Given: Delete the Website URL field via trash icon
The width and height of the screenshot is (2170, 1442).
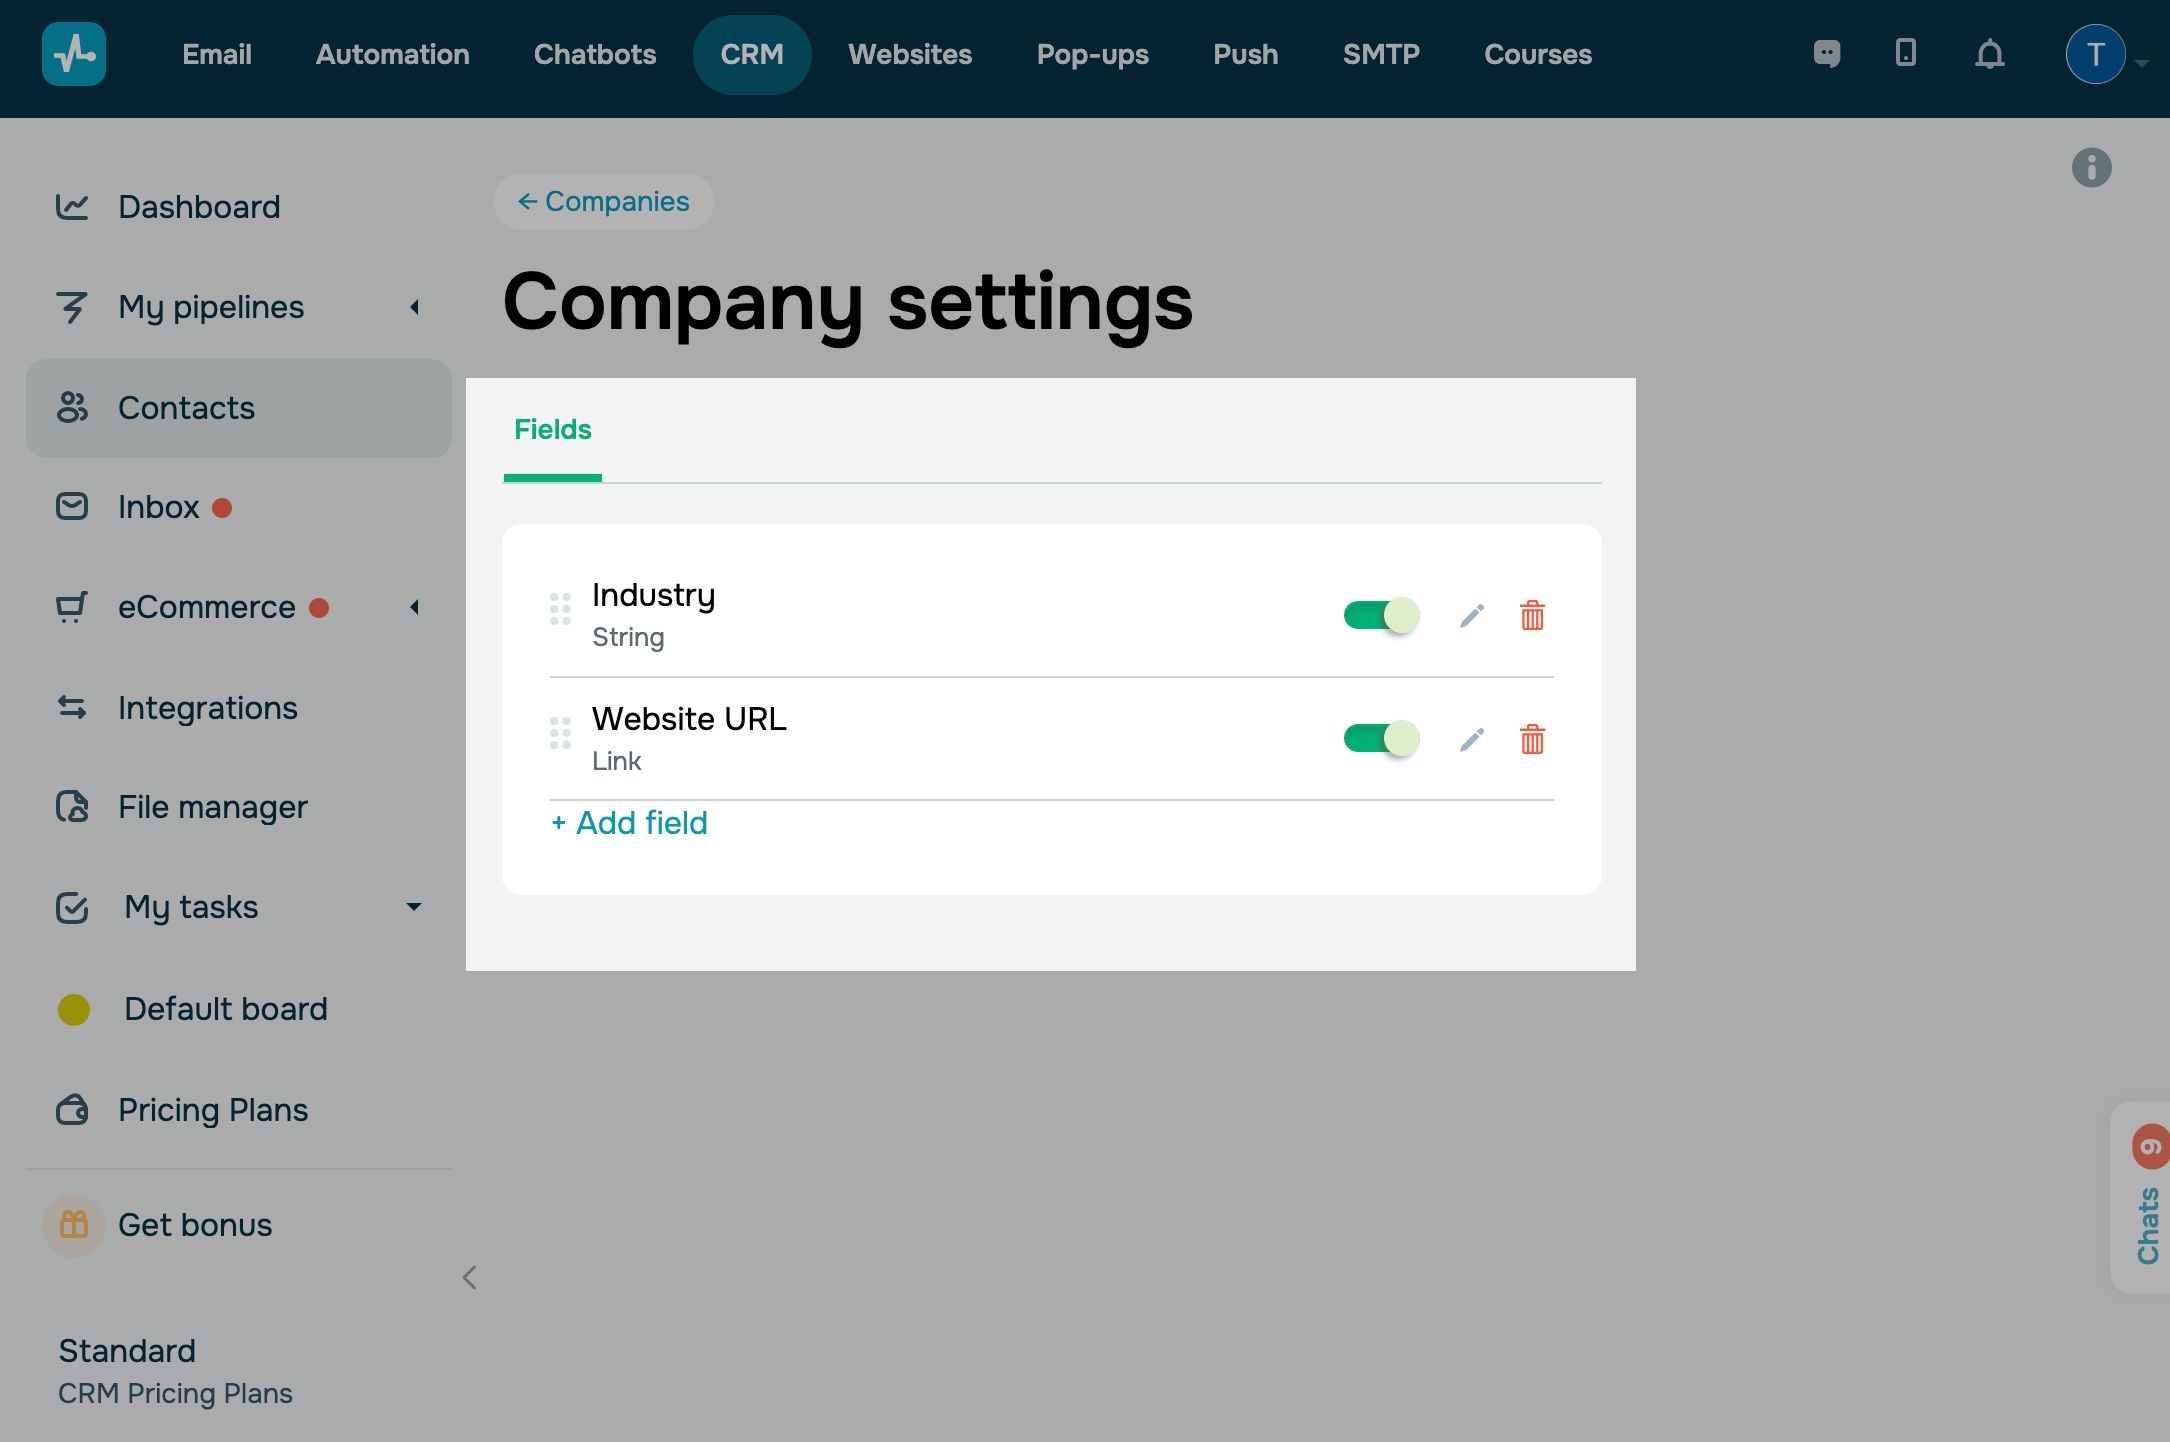Looking at the screenshot, I should point(1532,739).
